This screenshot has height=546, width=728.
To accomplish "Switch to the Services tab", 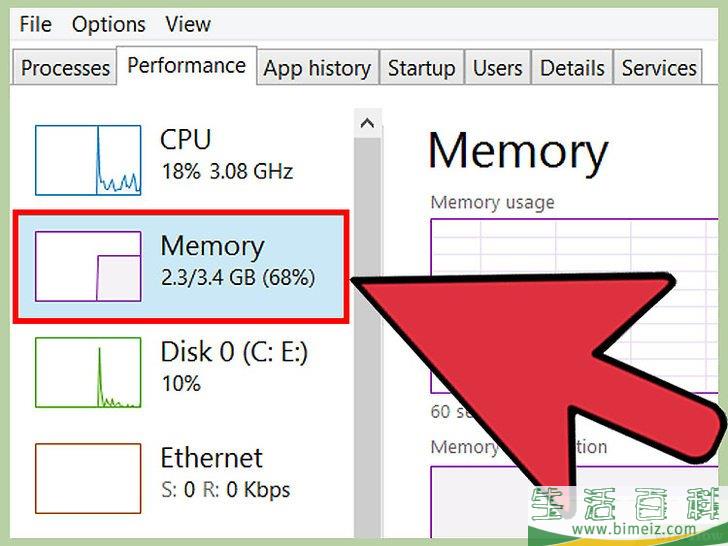I will tap(658, 68).
